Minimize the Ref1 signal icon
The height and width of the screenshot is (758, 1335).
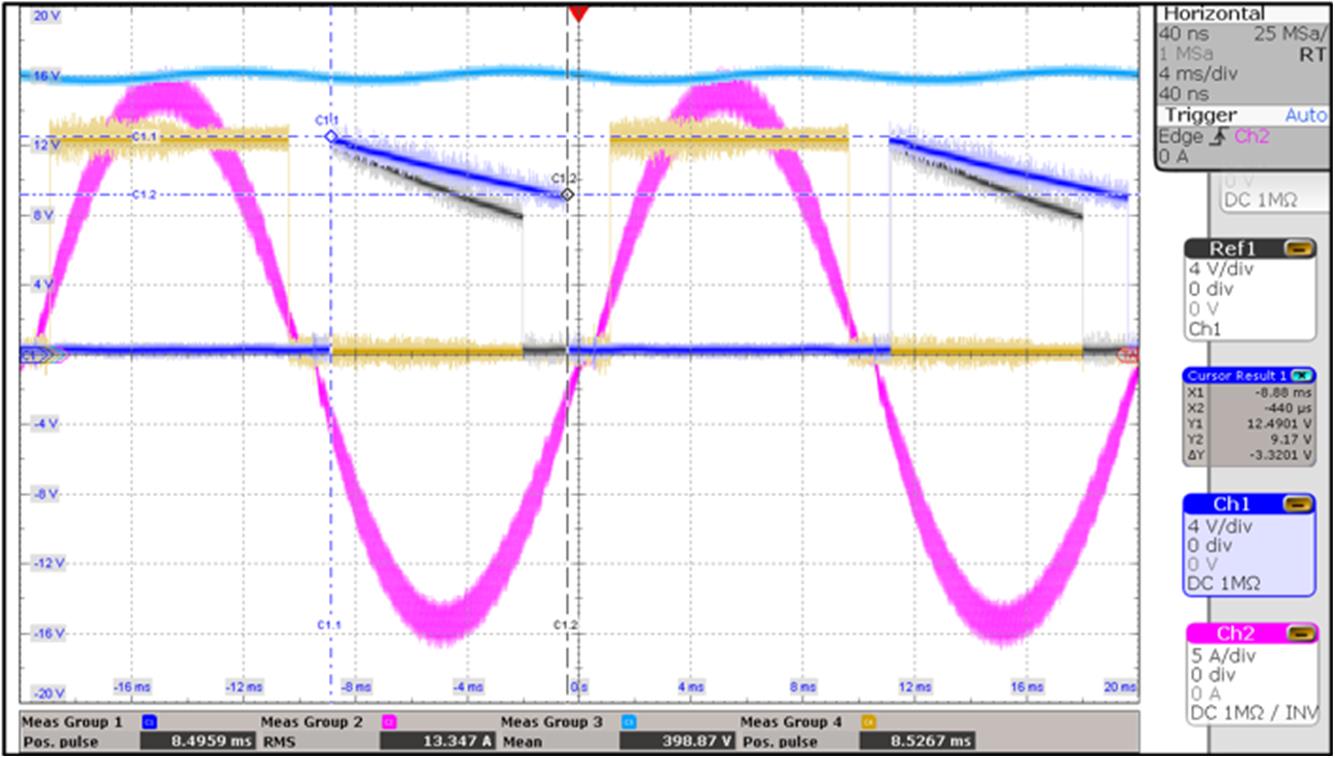pyautogui.click(x=1299, y=249)
